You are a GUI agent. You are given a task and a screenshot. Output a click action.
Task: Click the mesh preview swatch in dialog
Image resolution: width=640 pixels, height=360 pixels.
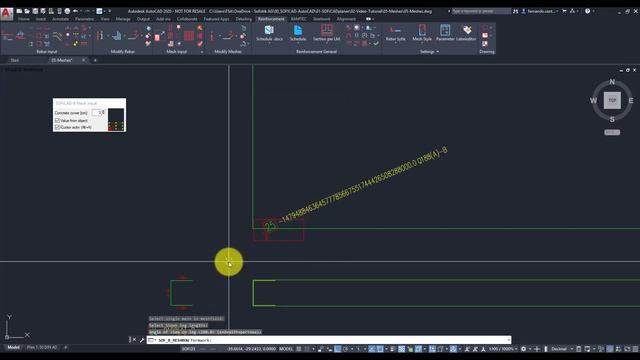[116, 119]
